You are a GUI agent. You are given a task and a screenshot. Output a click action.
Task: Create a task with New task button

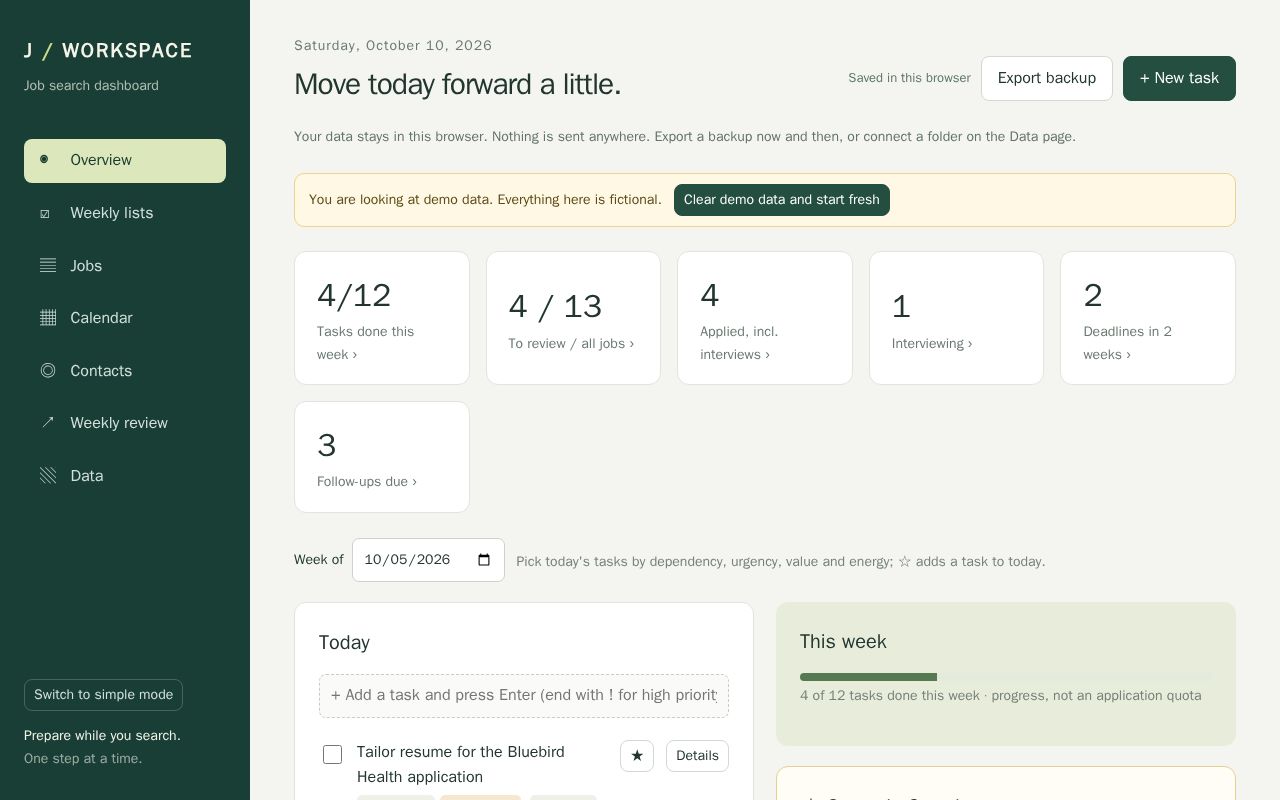[1179, 78]
